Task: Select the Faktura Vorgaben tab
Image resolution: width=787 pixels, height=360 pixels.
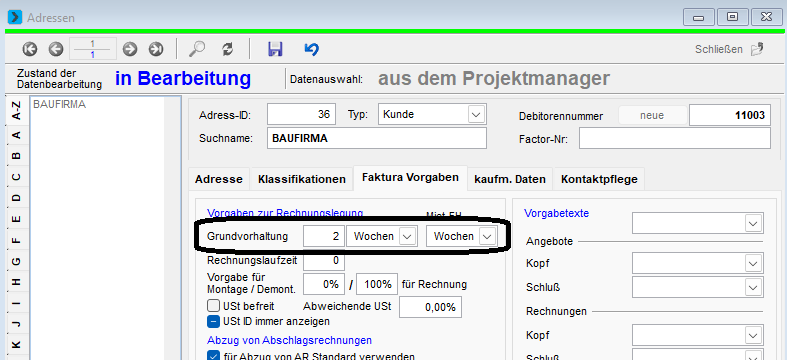Action: coord(410,177)
